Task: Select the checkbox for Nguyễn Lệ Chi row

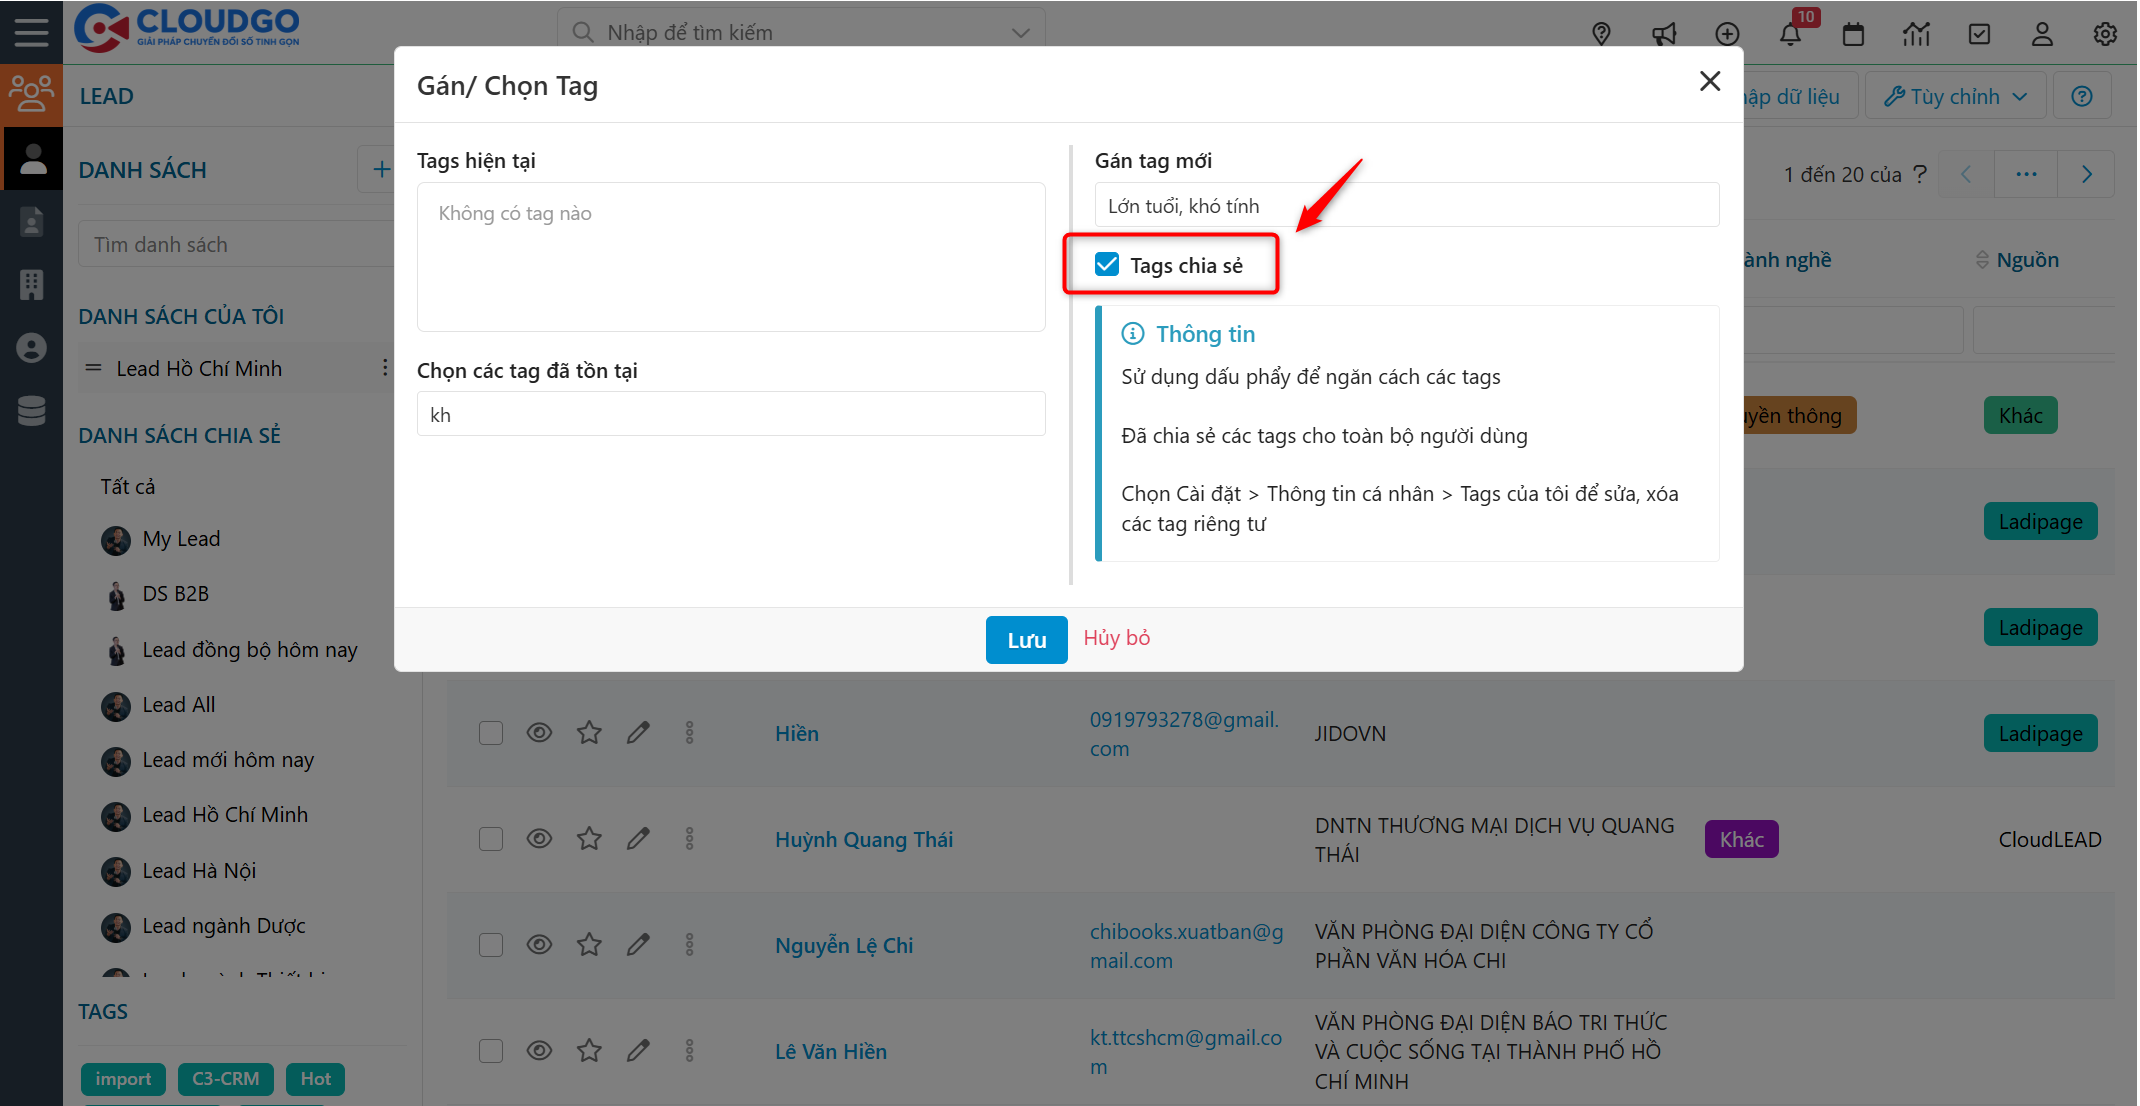Action: 491,945
